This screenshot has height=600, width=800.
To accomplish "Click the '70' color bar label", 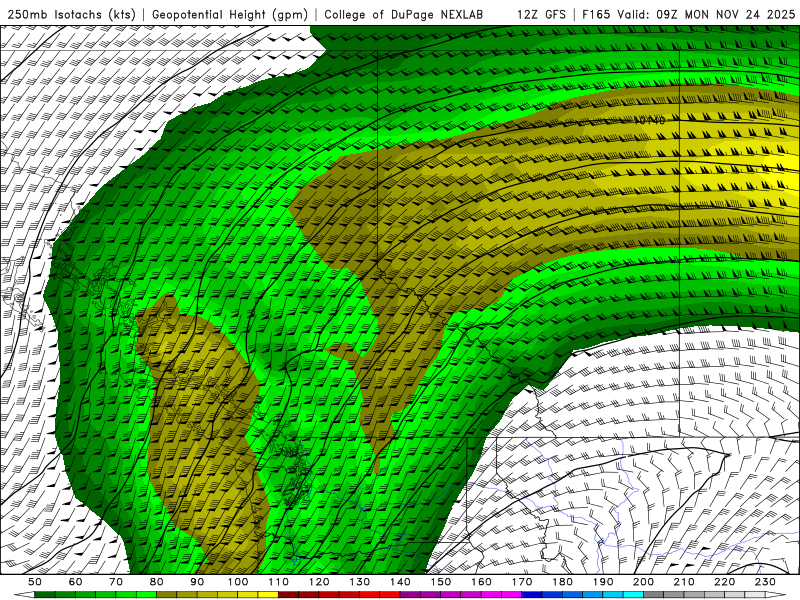I will click(116, 582).
